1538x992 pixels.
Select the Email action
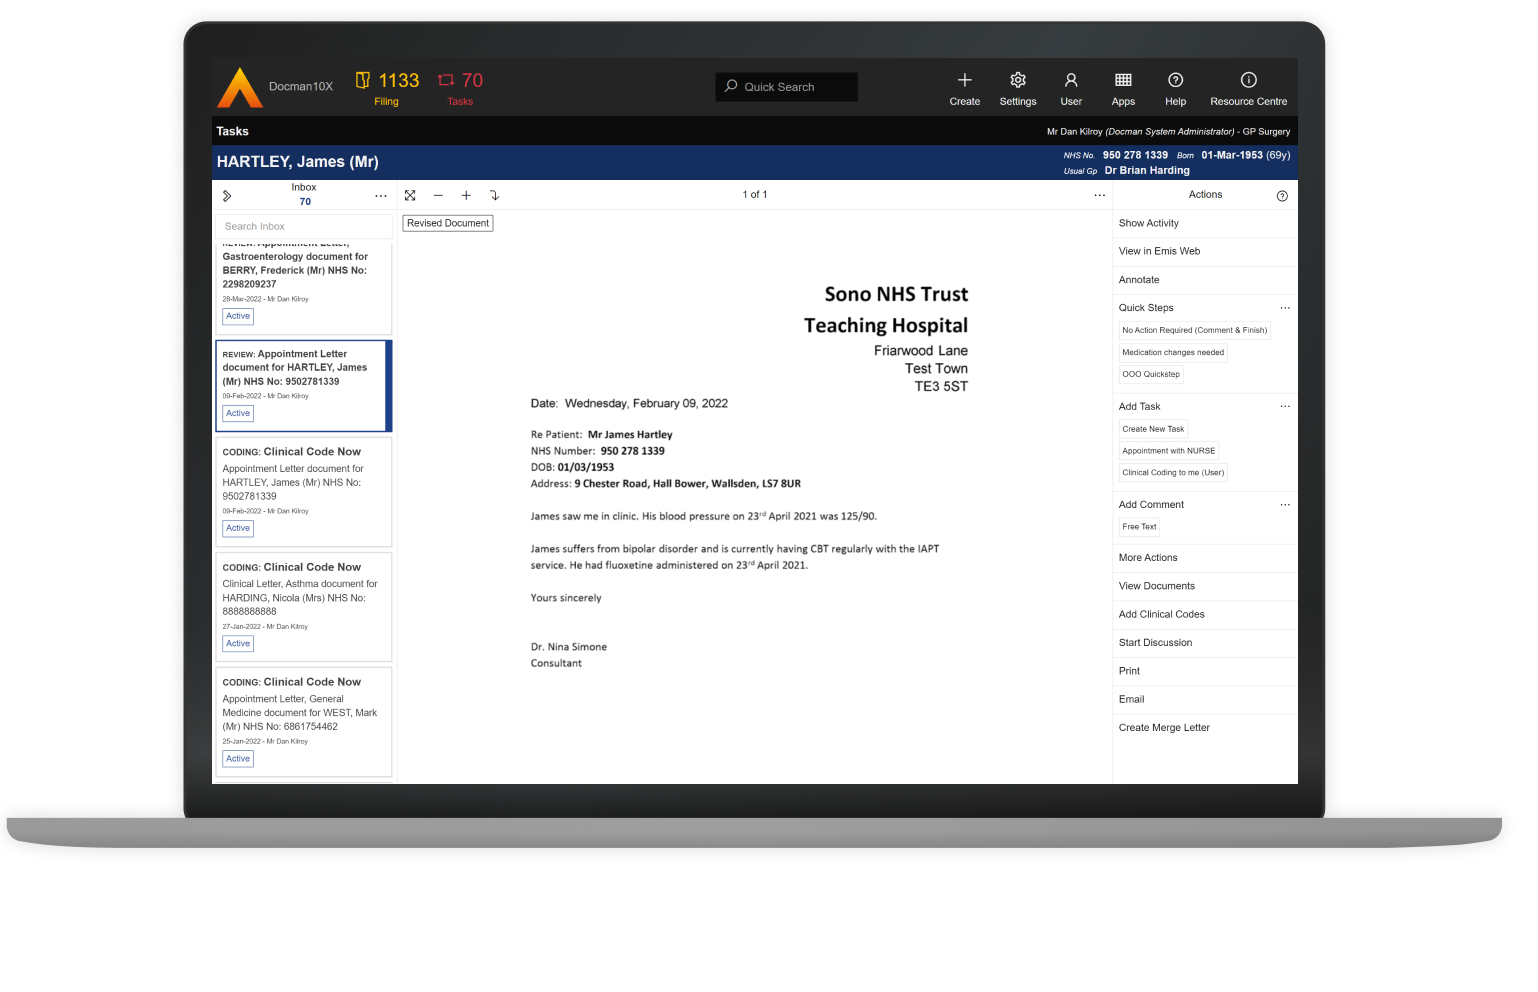1205,699
